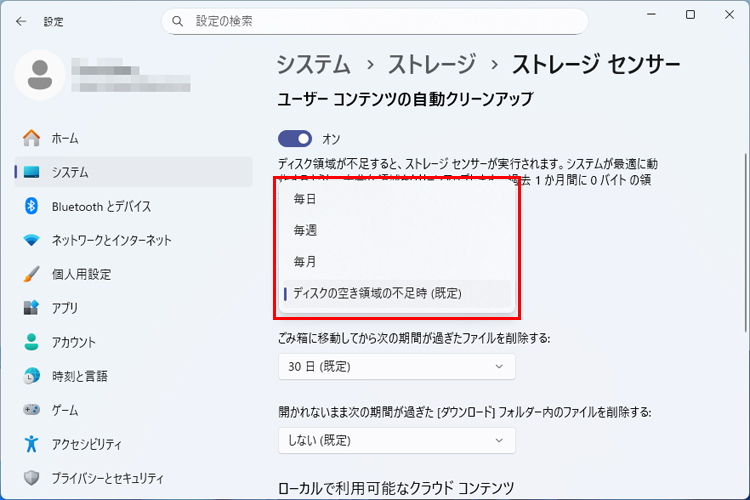
Task: Open 個人用設定 paintbrush icon
Action: tap(31, 274)
